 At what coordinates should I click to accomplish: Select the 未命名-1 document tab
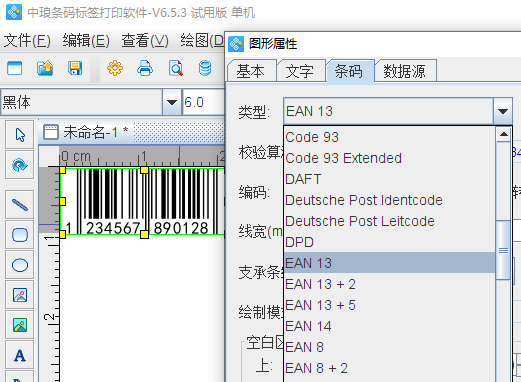[86, 132]
